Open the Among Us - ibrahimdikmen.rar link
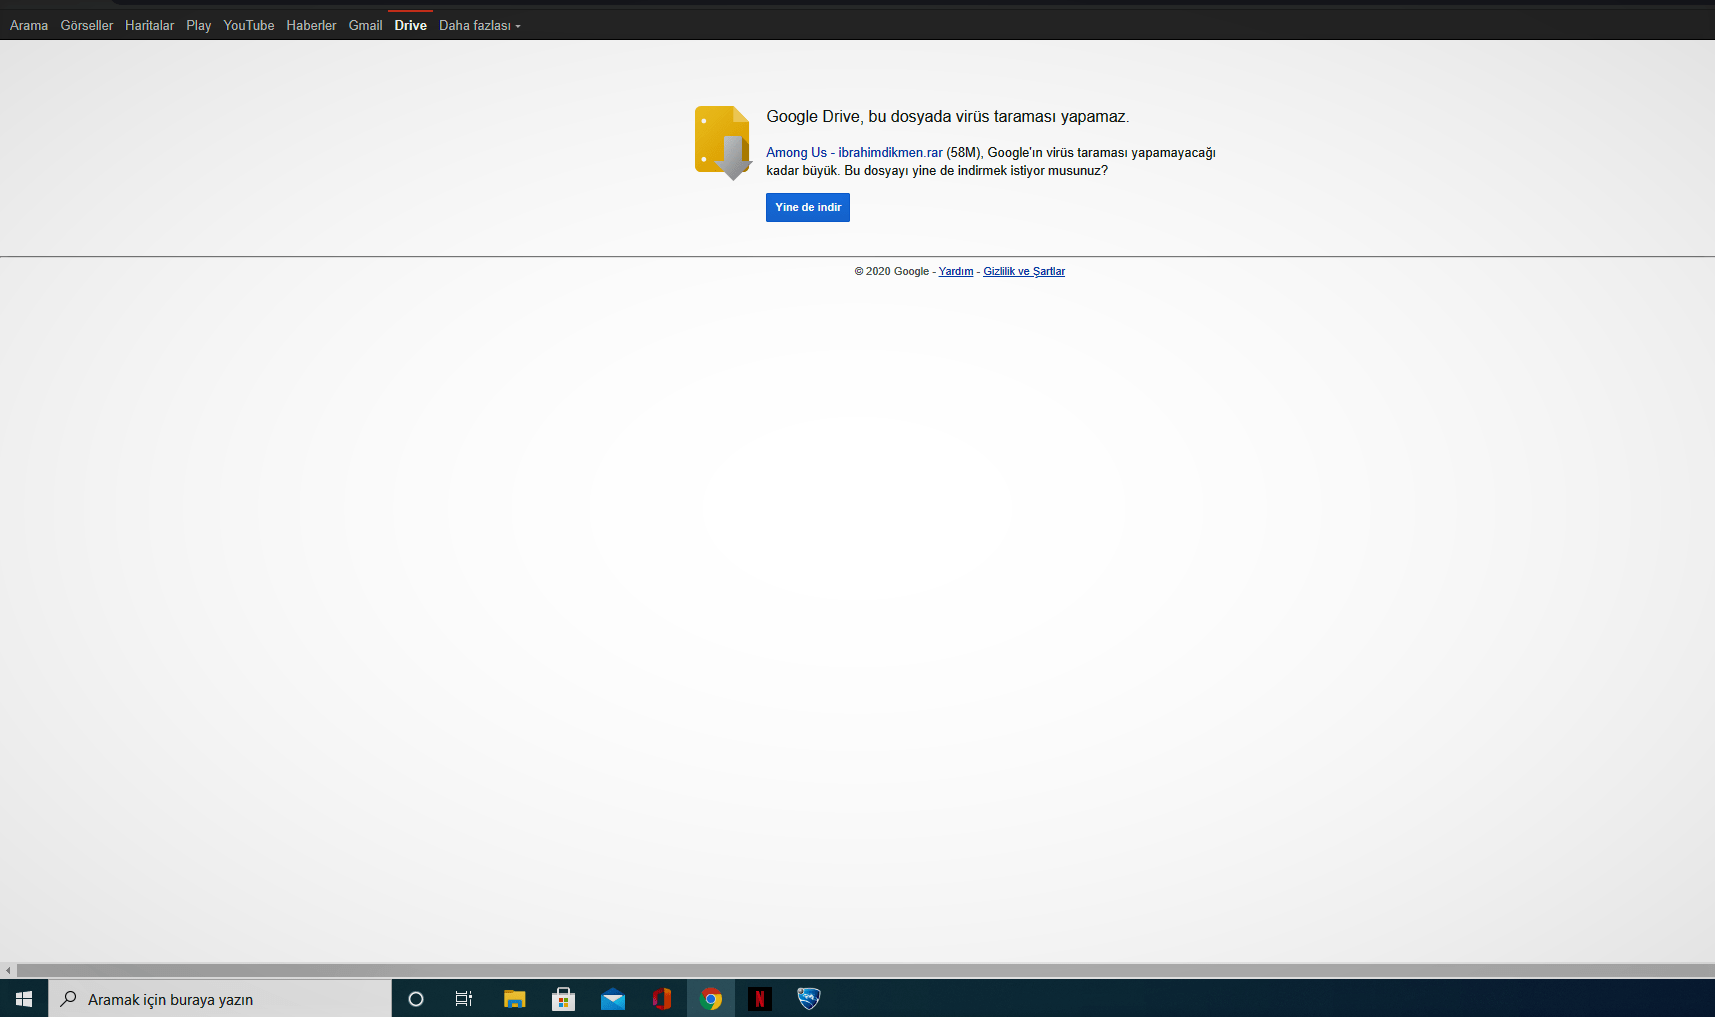The image size is (1715, 1017). (x=855, y=153)
